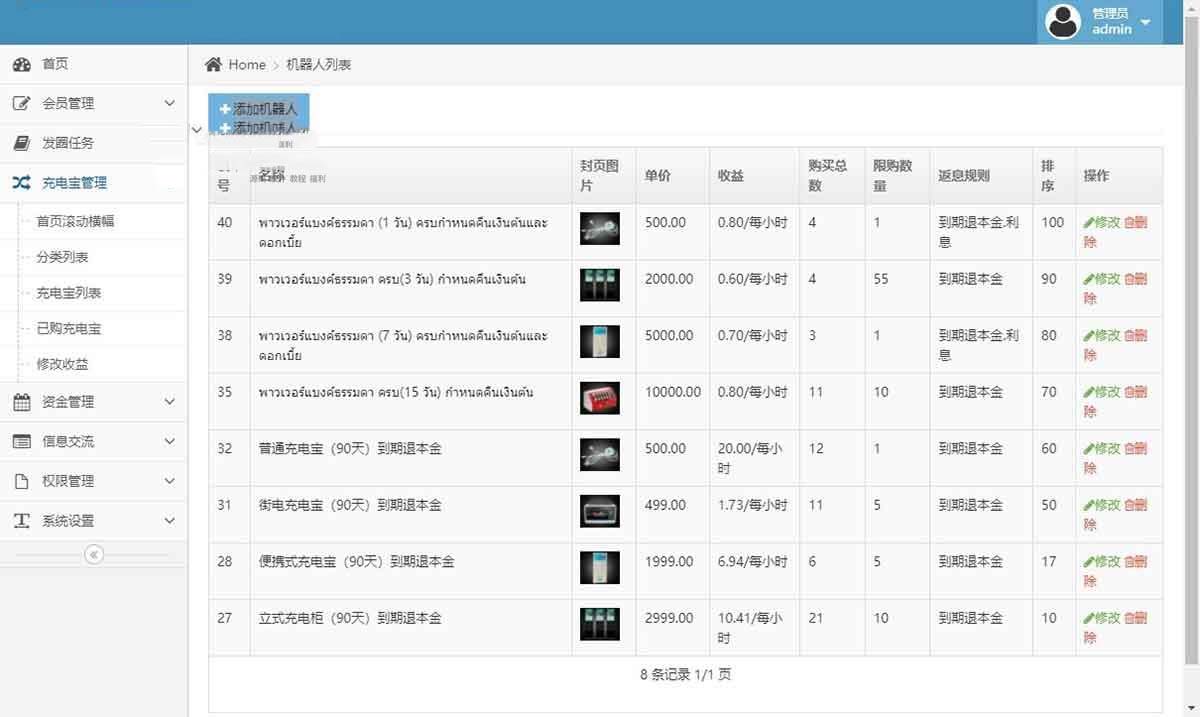
Task: Open 首页滚动横幅 submenu item
Action: (x=76, y=221)
